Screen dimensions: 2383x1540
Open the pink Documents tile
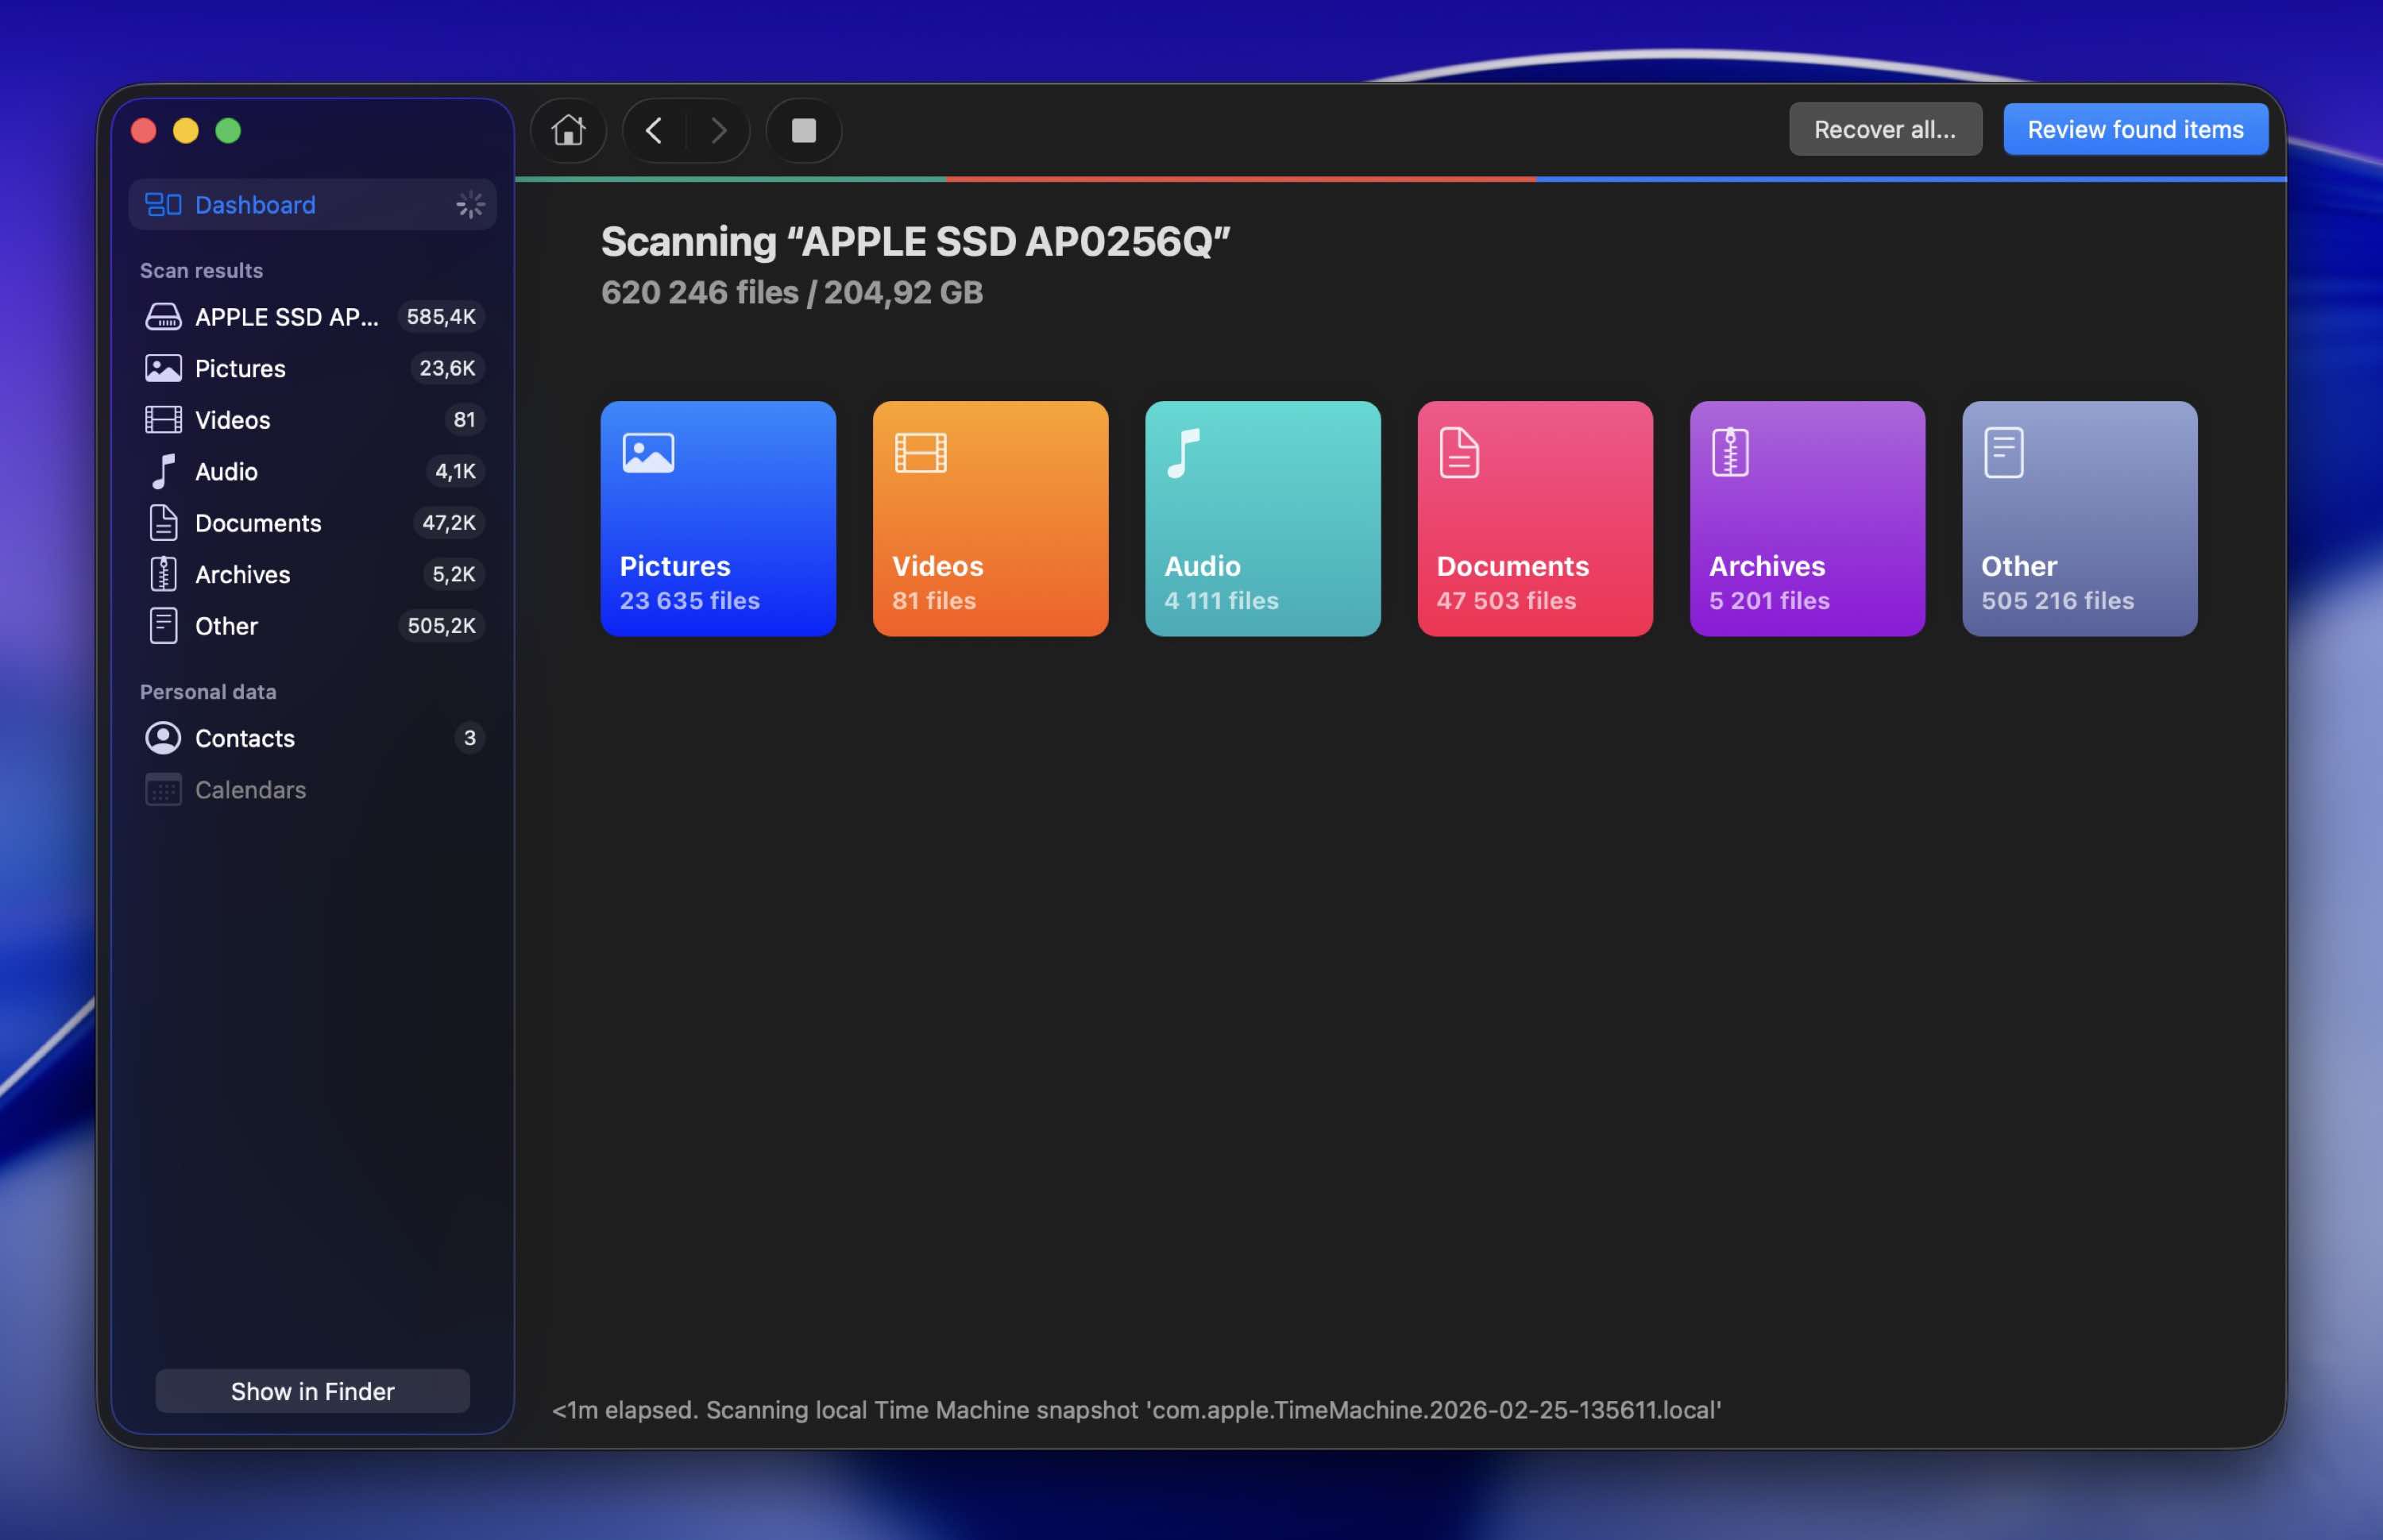(x=1534, y=518)
